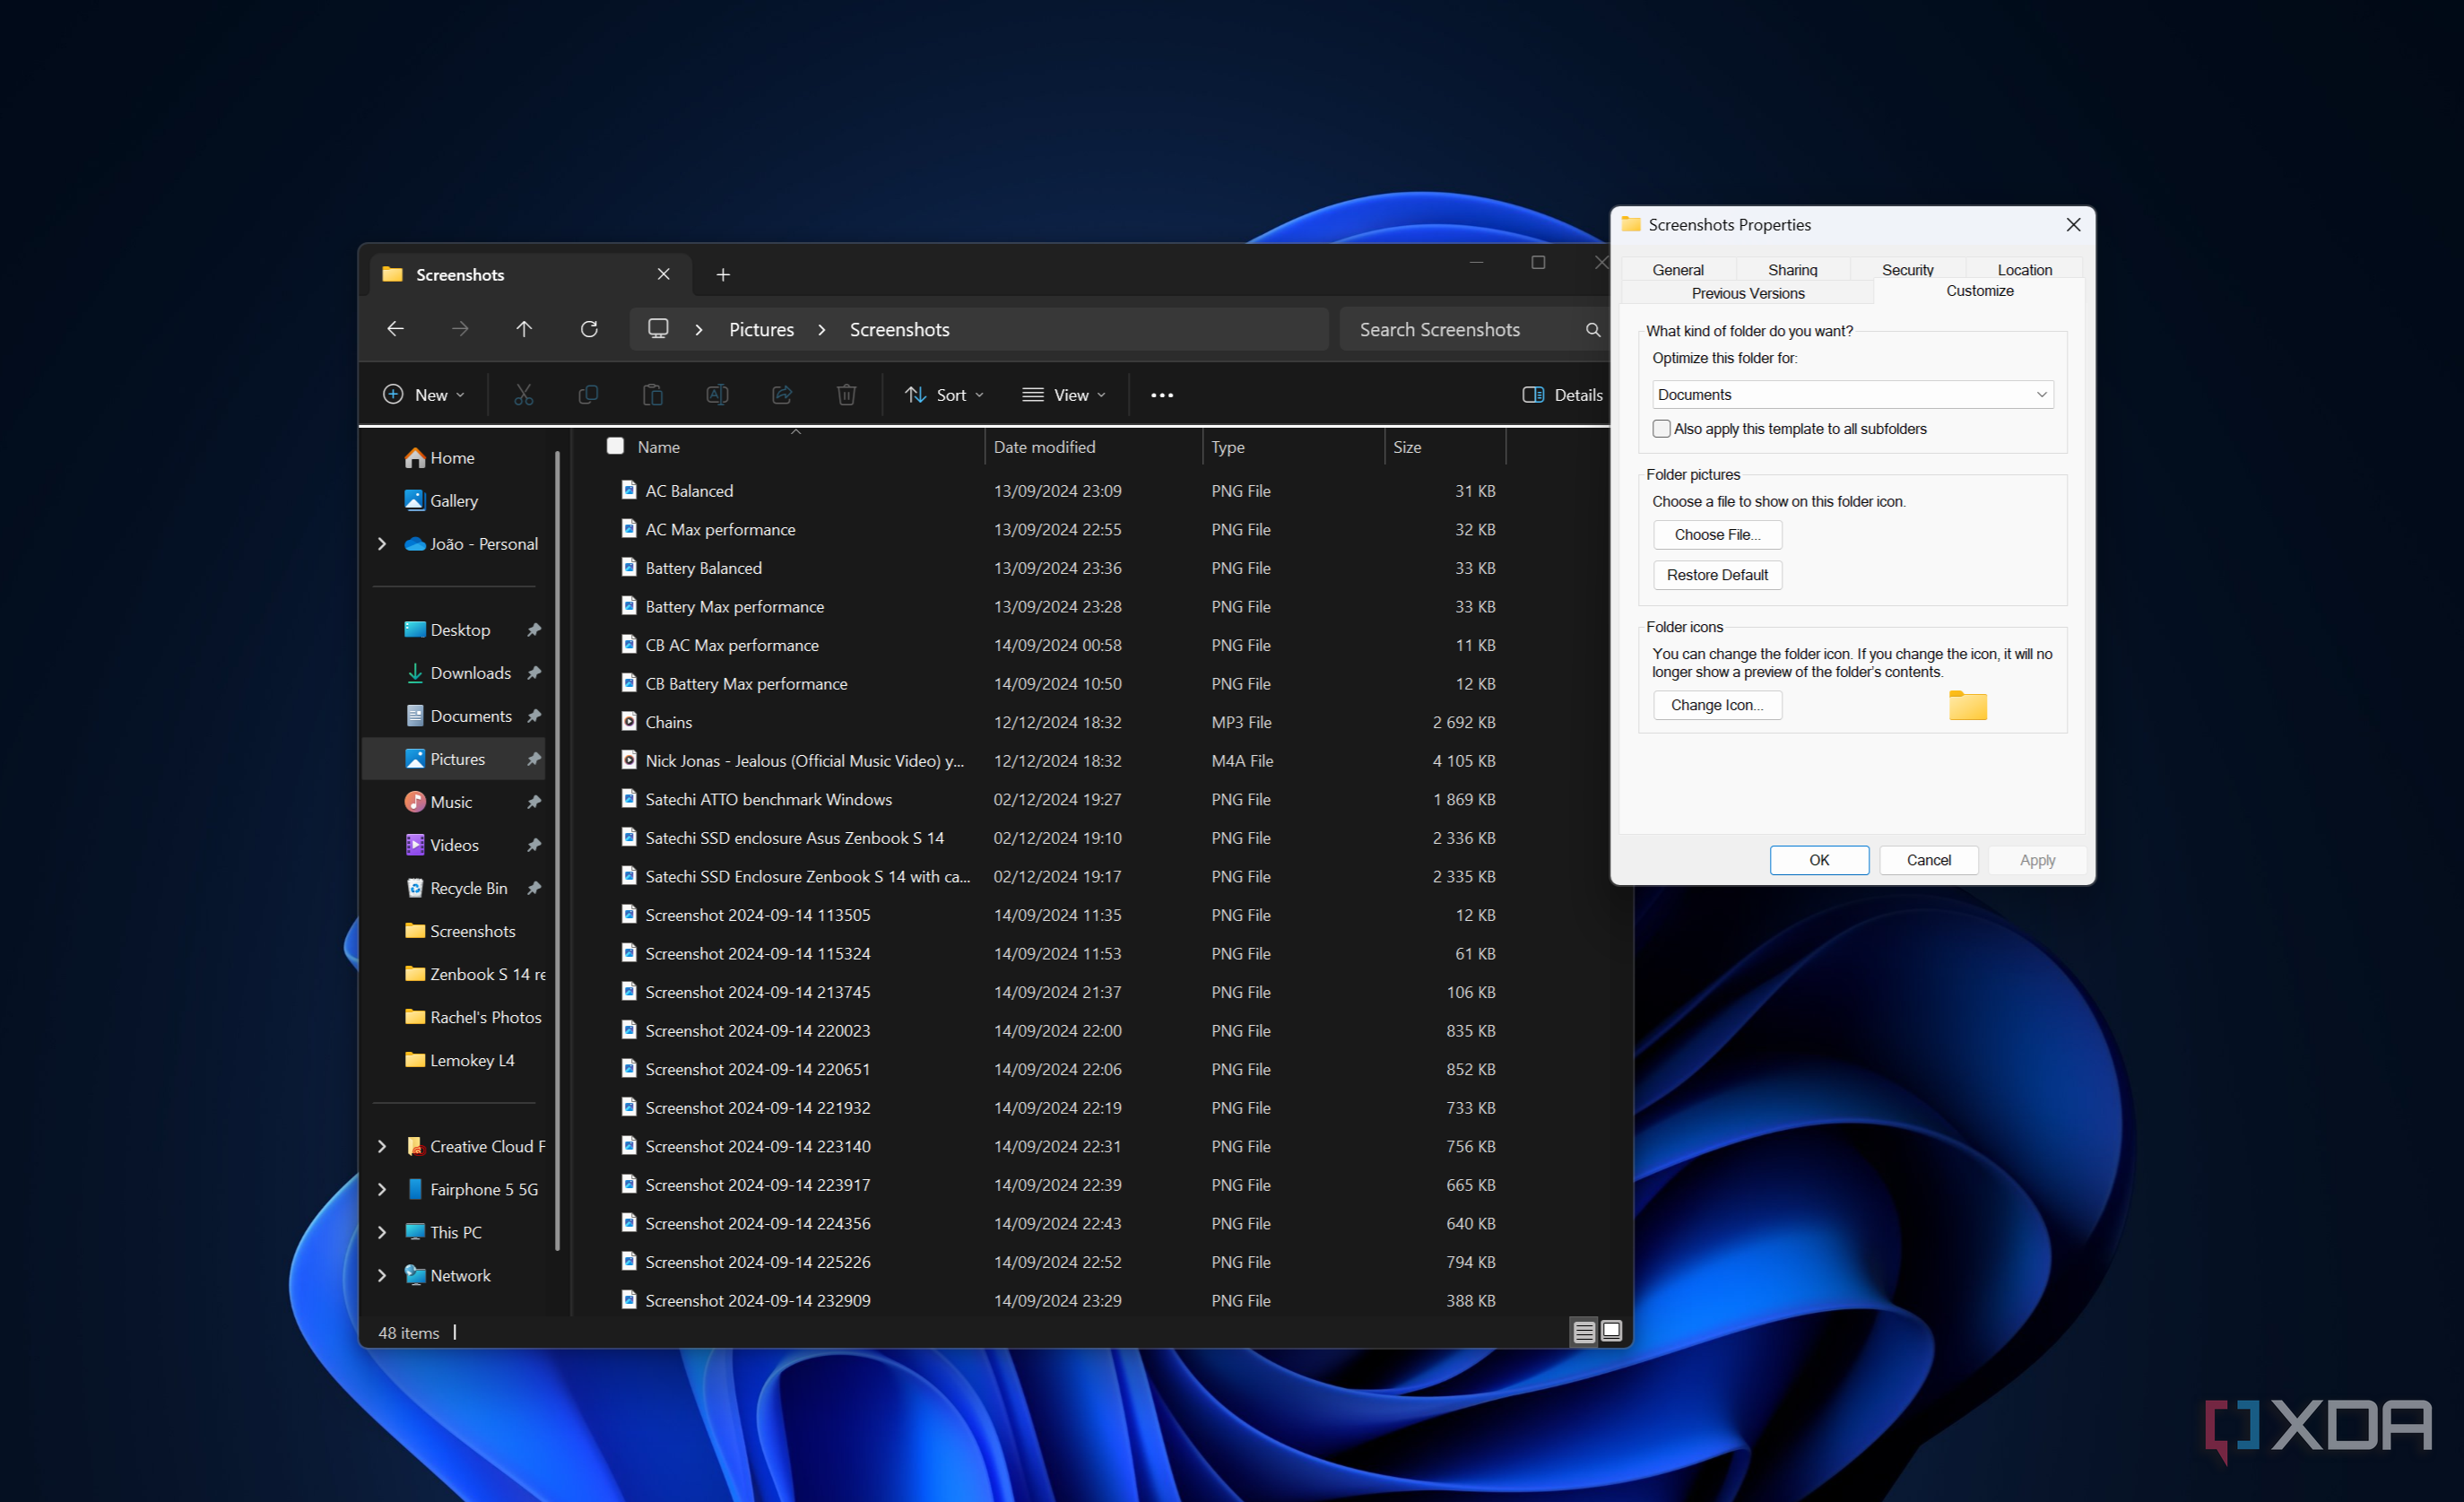Click the Change Icon button
This screenshot has width=2464, height=1502.
click(x=1717, y=705)
